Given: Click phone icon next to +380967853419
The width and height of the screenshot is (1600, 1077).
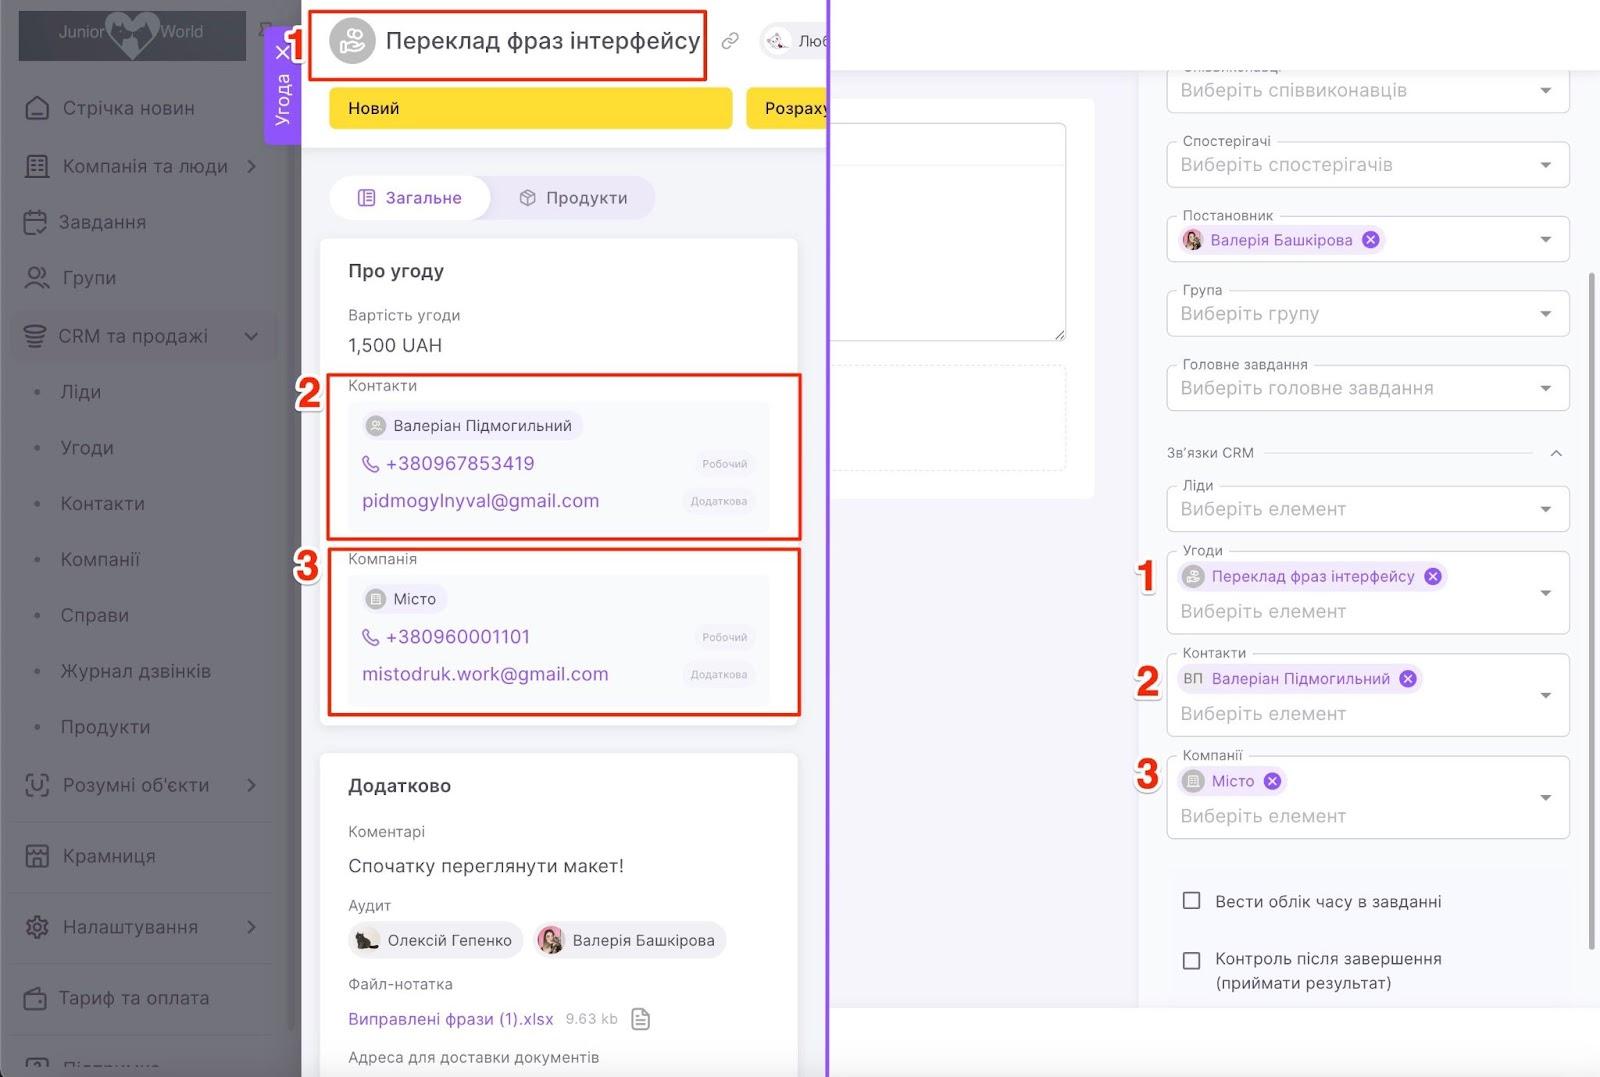Looking at the screenshot, I should click(x=370, y=464).
